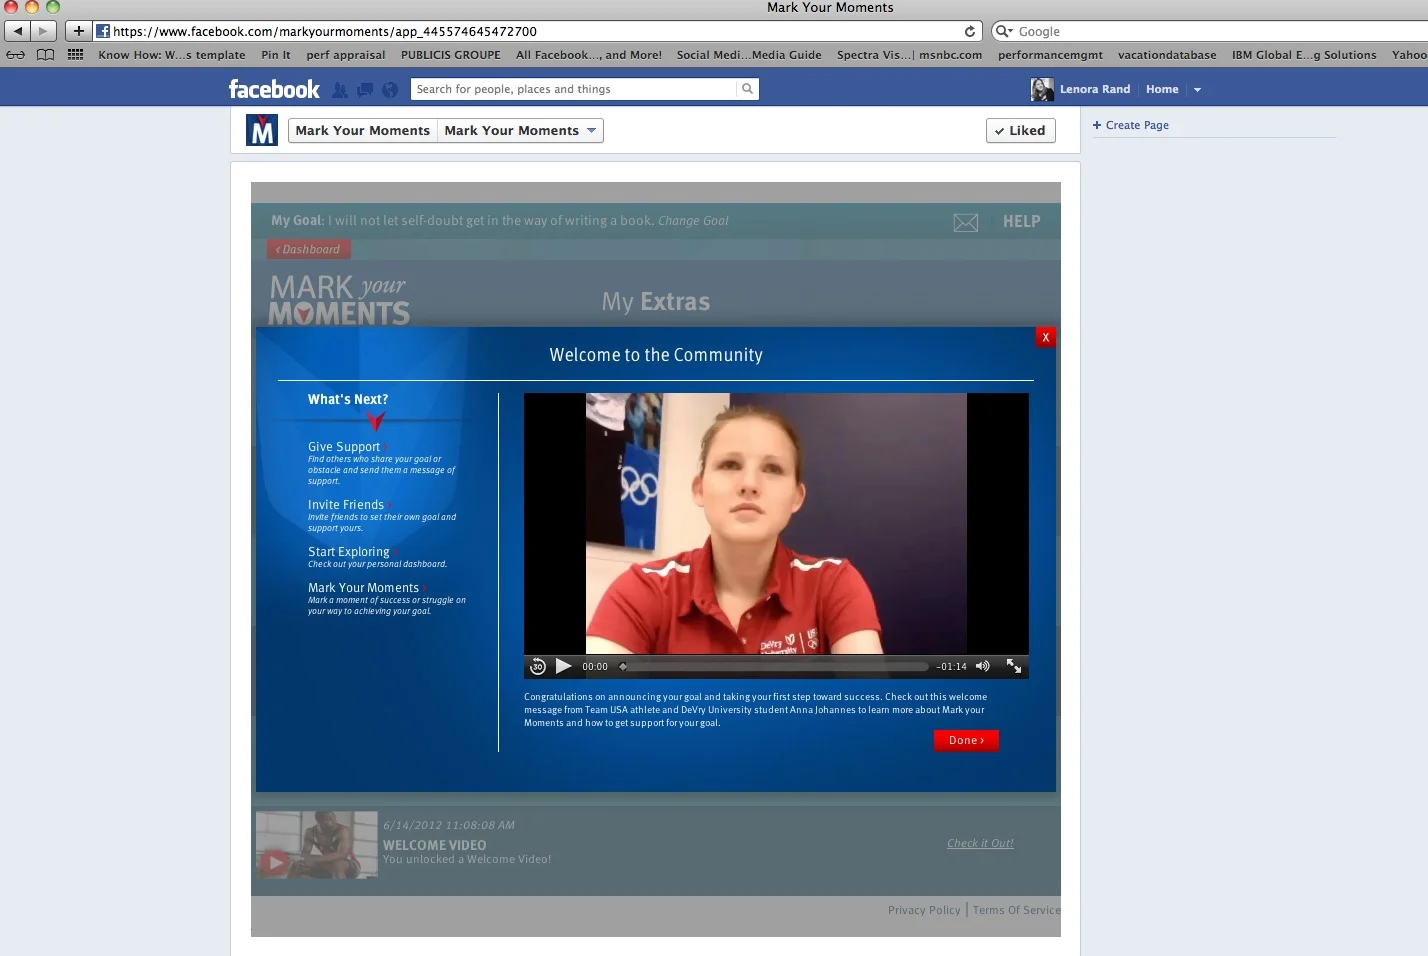1428x956 pixels.
Task: Click the Dashboard back button
Action: (x=309, y=249)
